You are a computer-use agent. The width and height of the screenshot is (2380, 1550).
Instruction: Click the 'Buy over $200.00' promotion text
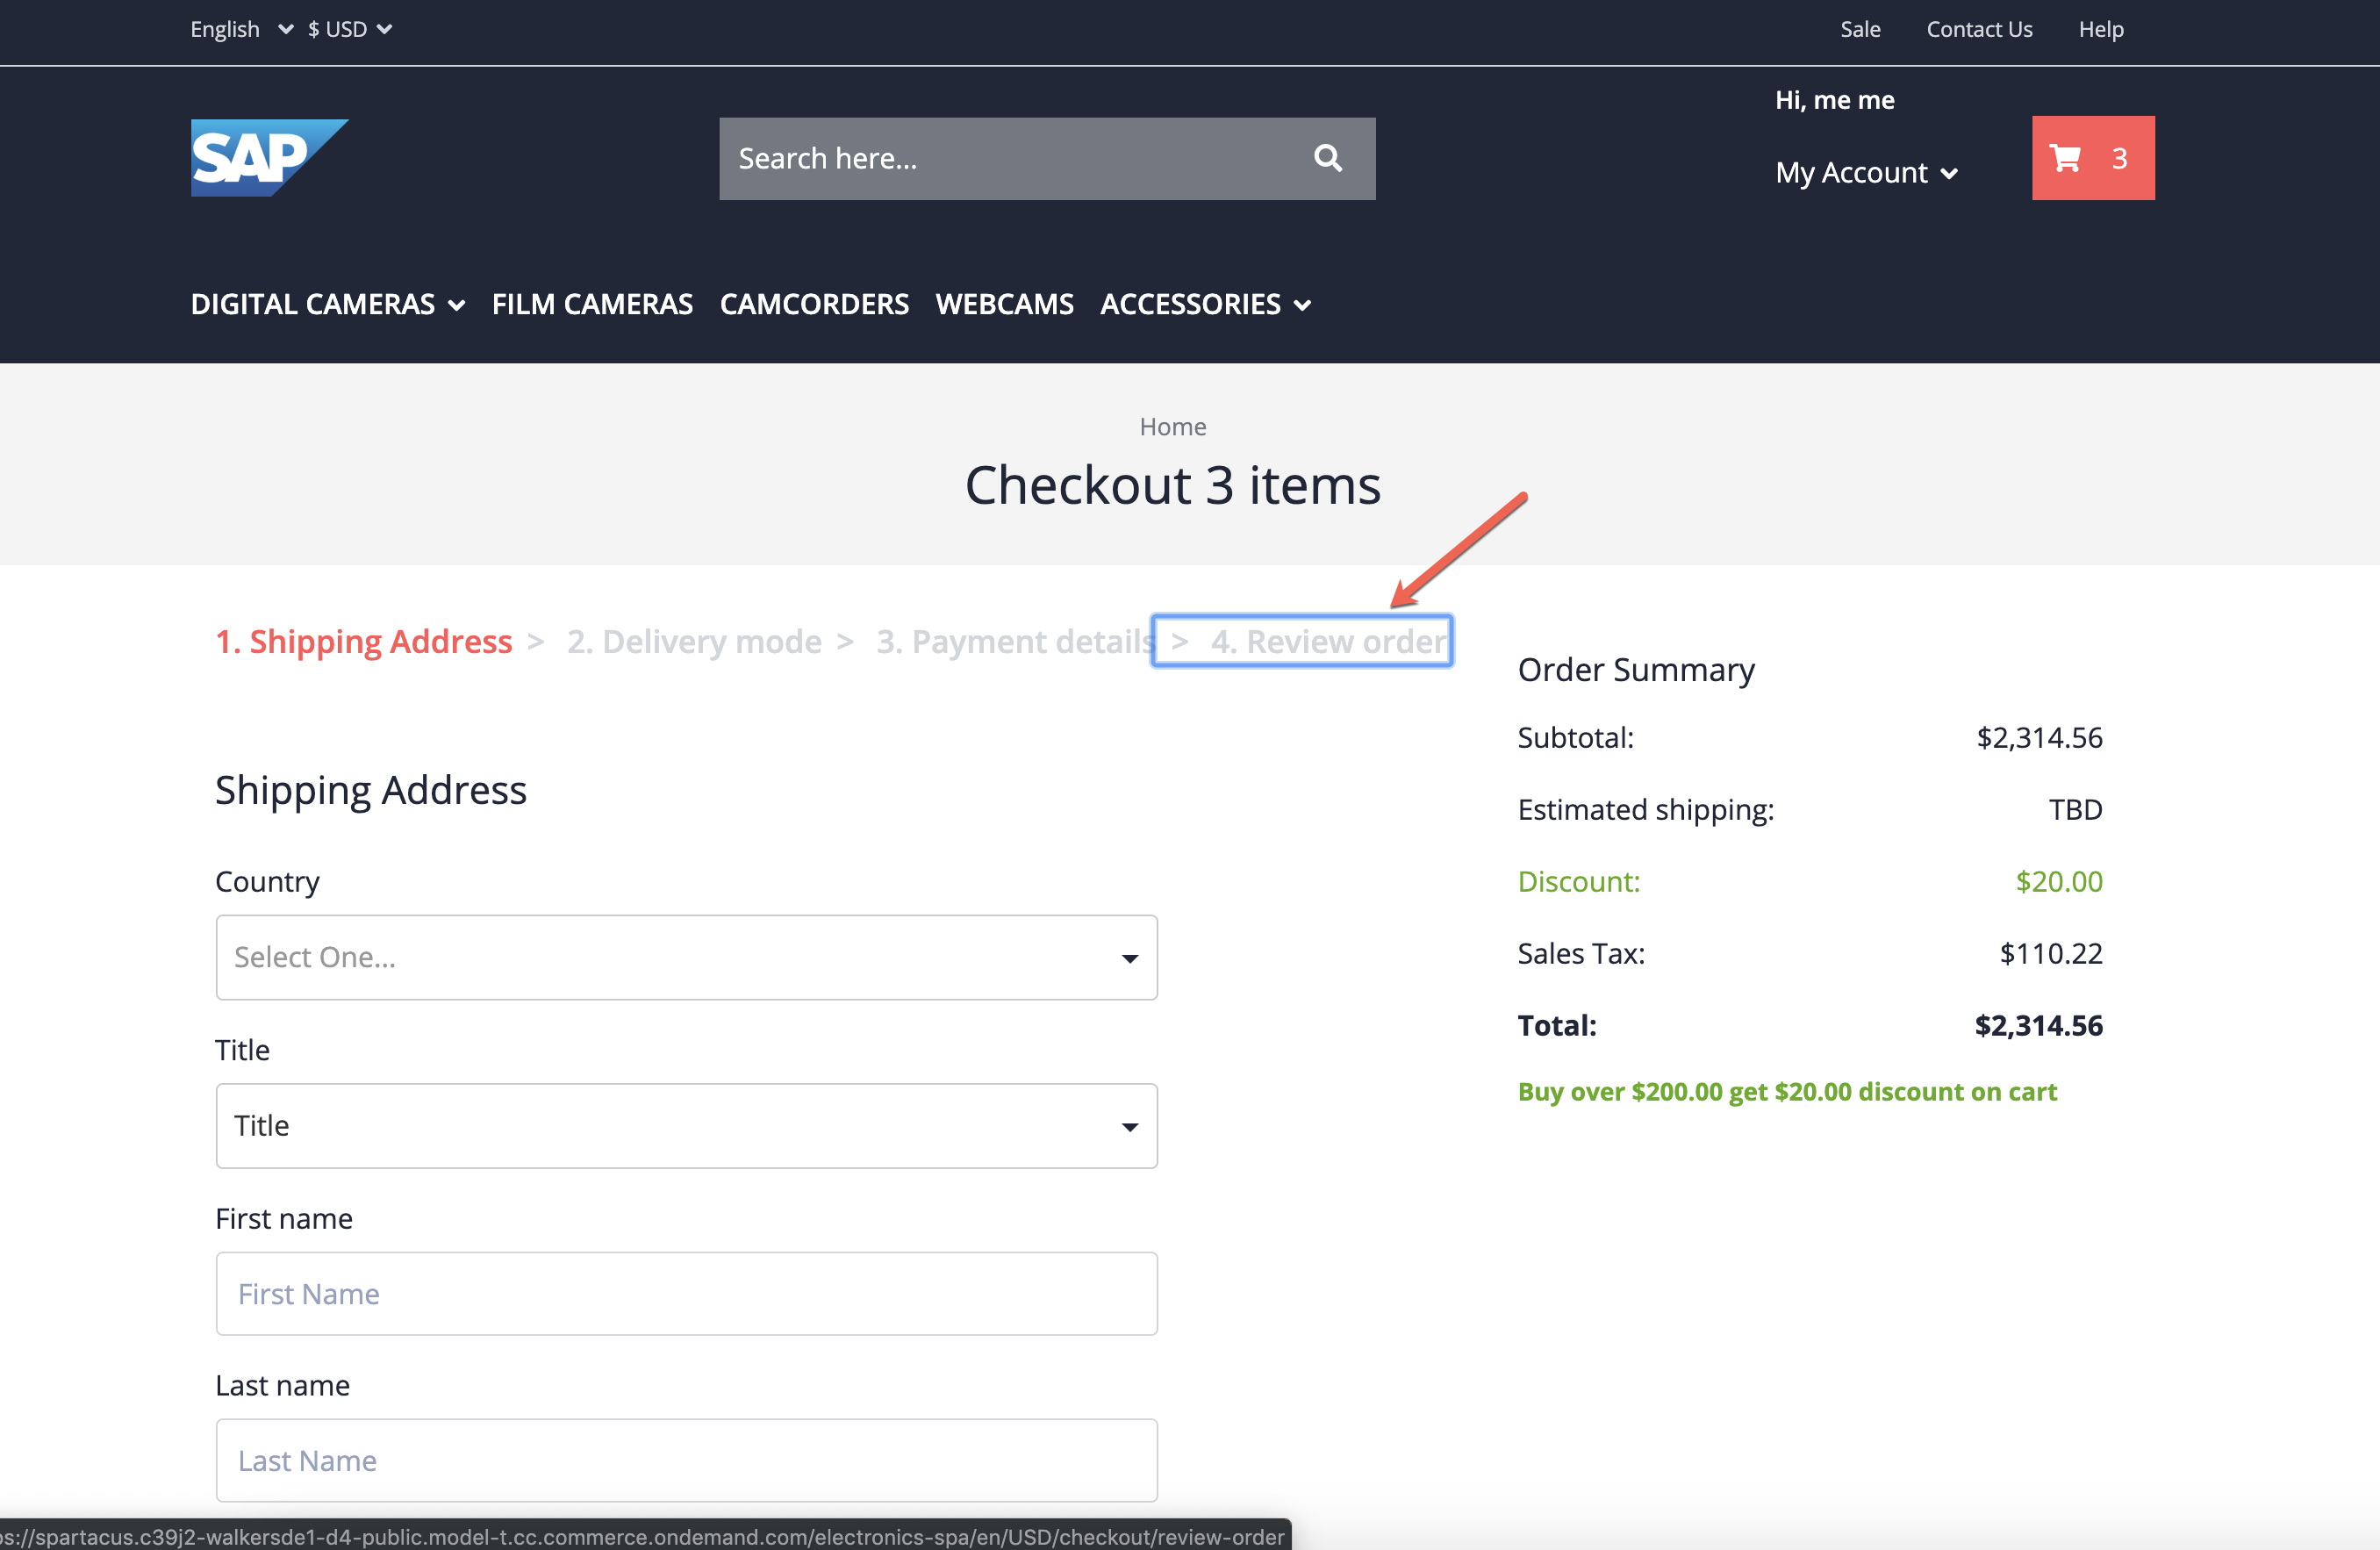1786,1091
